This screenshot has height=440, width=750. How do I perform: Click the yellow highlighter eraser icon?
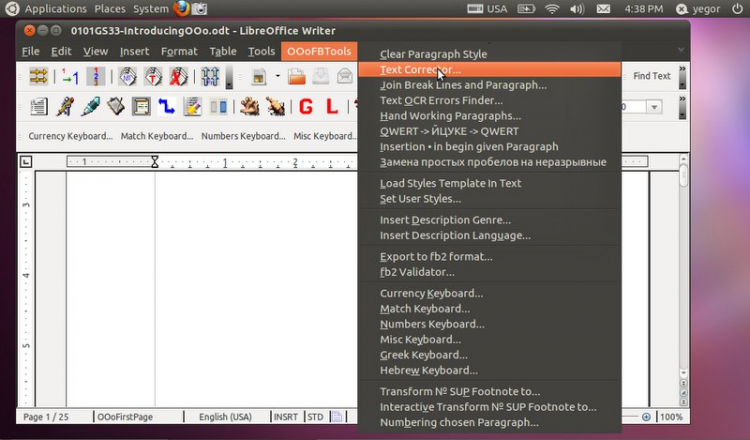pyautogui.click(x=192, y=107)
